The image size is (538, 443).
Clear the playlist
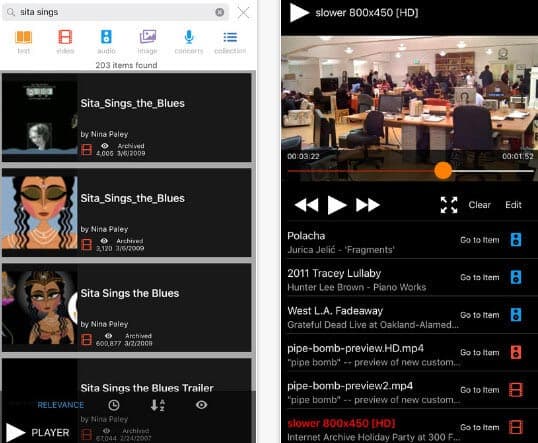[479, 205]
